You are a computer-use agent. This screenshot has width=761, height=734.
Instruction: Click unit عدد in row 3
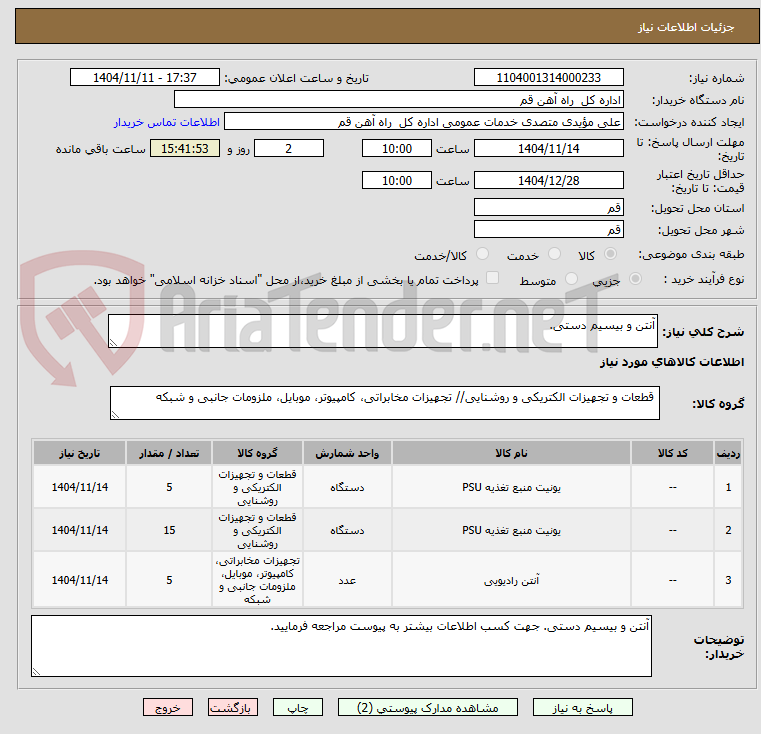(x=347, y=580)
